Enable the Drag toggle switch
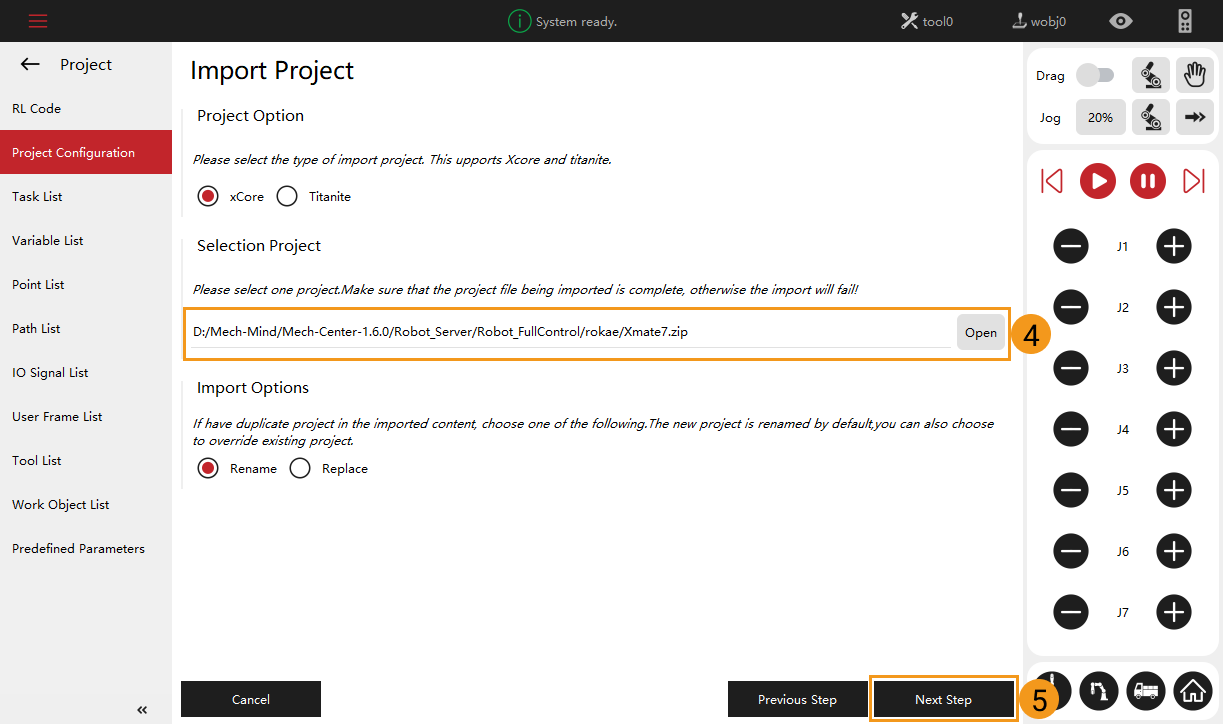This screenshot has width=1223, height=724. pyautogui.click(x=1096, y=75)
